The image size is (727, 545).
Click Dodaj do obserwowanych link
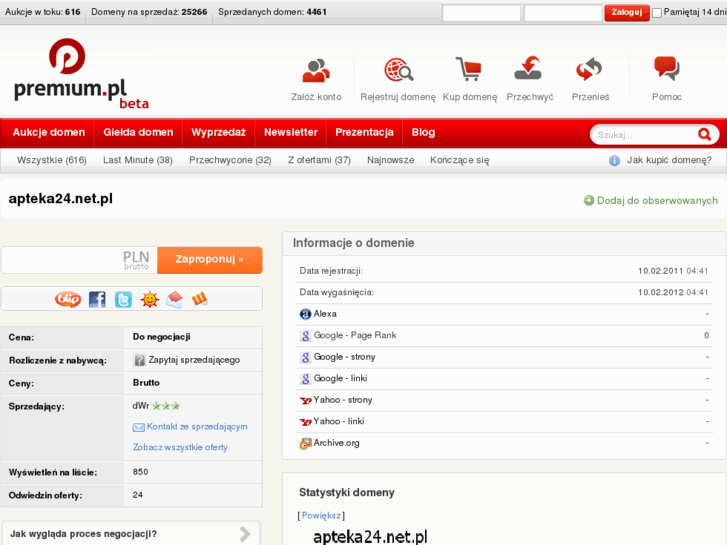(657, 200)
